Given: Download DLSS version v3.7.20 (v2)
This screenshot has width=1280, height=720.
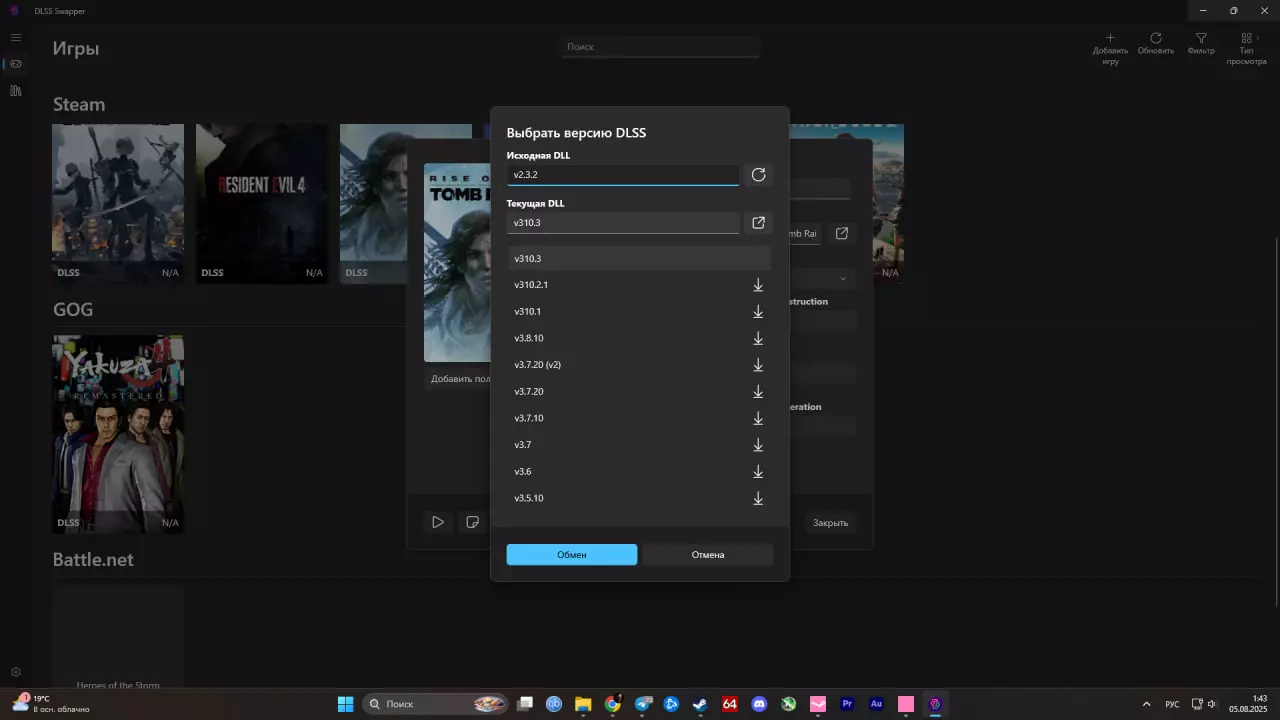Looking at the screenshot, I should (x=758, y=365).
